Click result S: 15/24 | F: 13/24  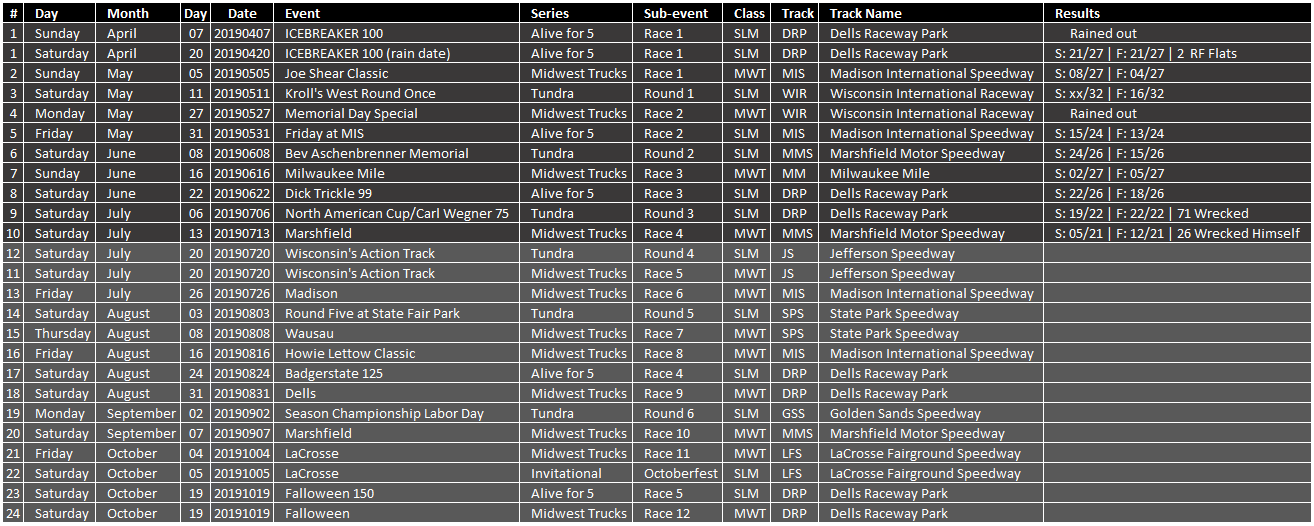pyautogui.click(x=1177, y=133)
